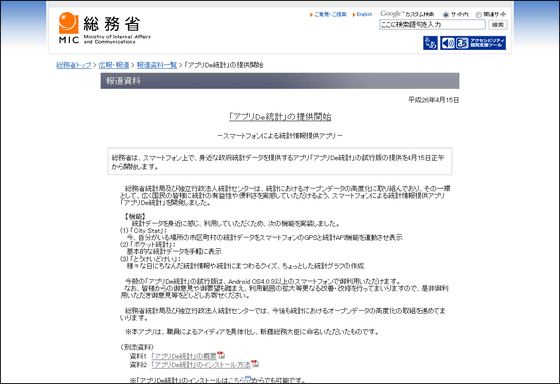Select the サイト内 search radio button

point(445,15)
